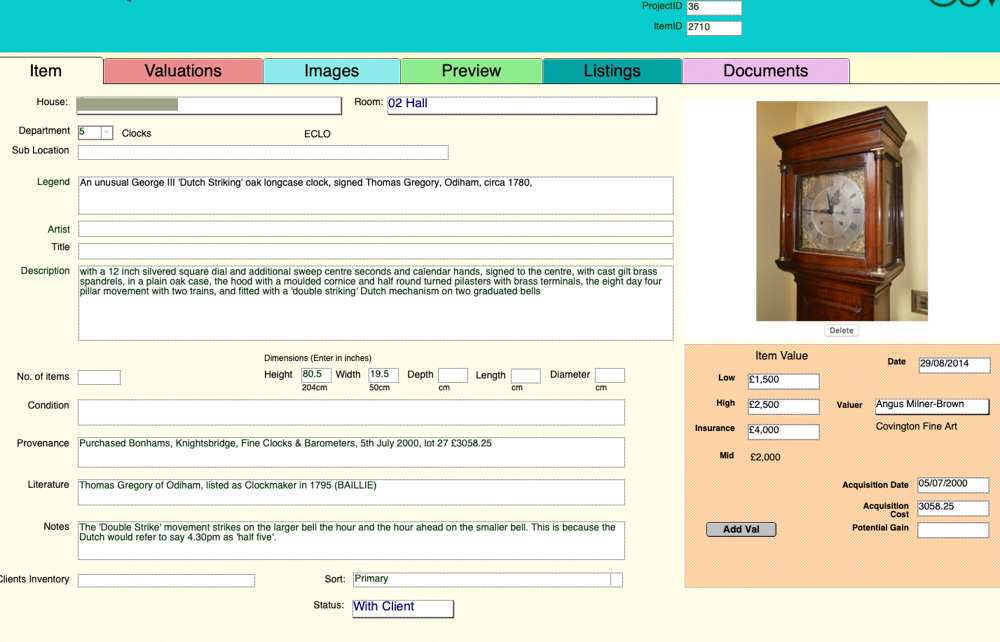The width and height of the screenshot is (1000, 642).
Task: Click the Status field showing With Client
Action: coord(402,608)
